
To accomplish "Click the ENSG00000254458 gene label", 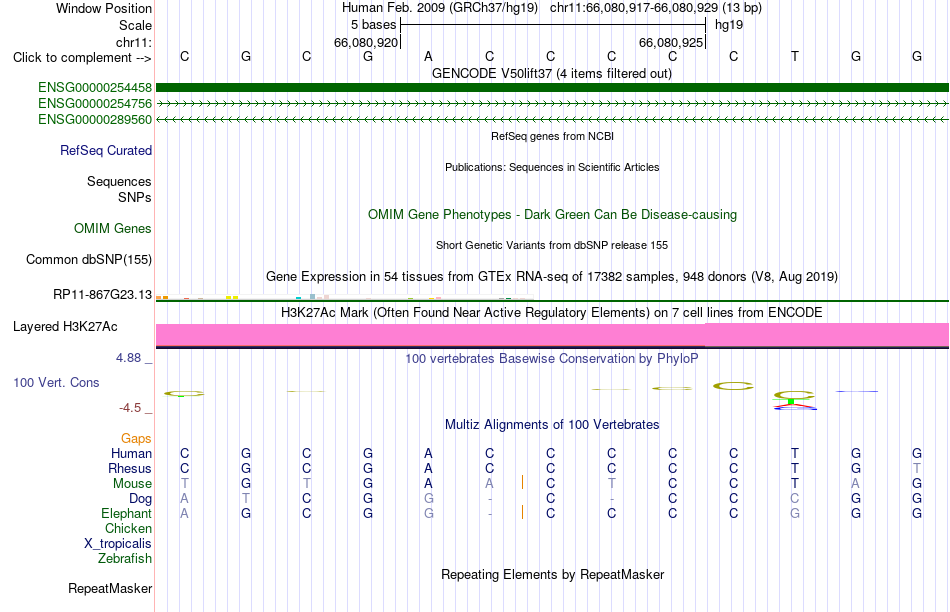I will [95, 88].
